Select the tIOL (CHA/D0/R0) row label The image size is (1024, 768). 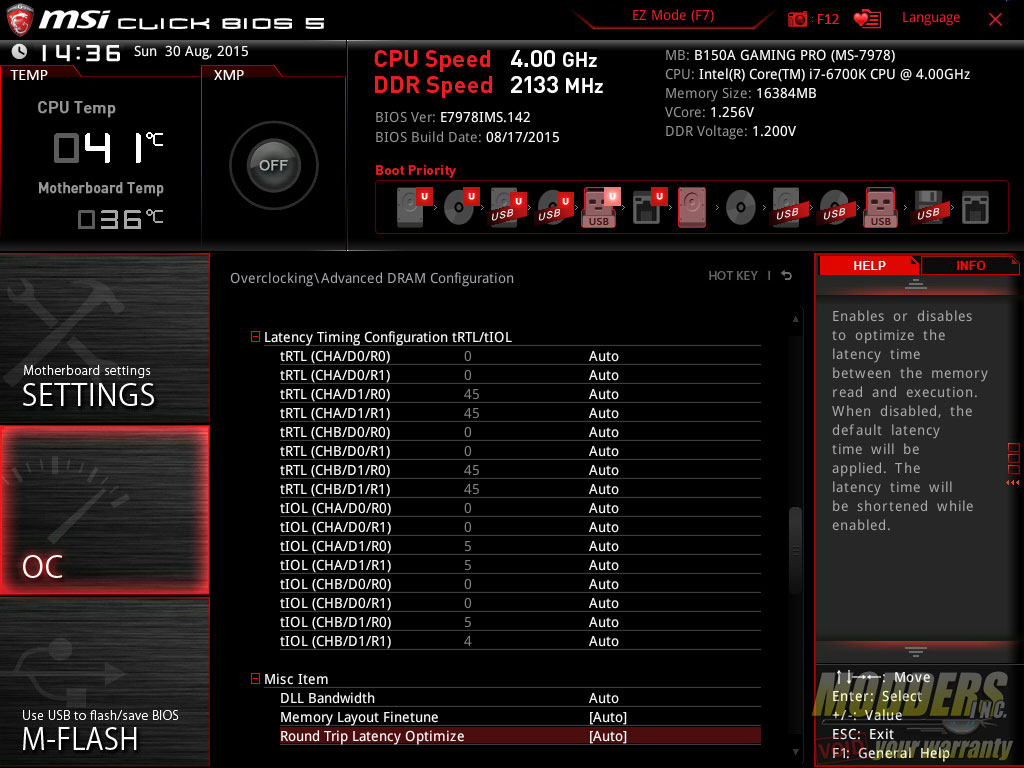[335, 508]
